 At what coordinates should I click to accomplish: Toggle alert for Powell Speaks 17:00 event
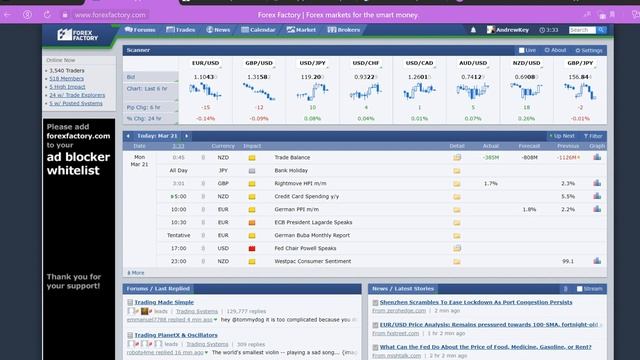(x=203, y=248)
